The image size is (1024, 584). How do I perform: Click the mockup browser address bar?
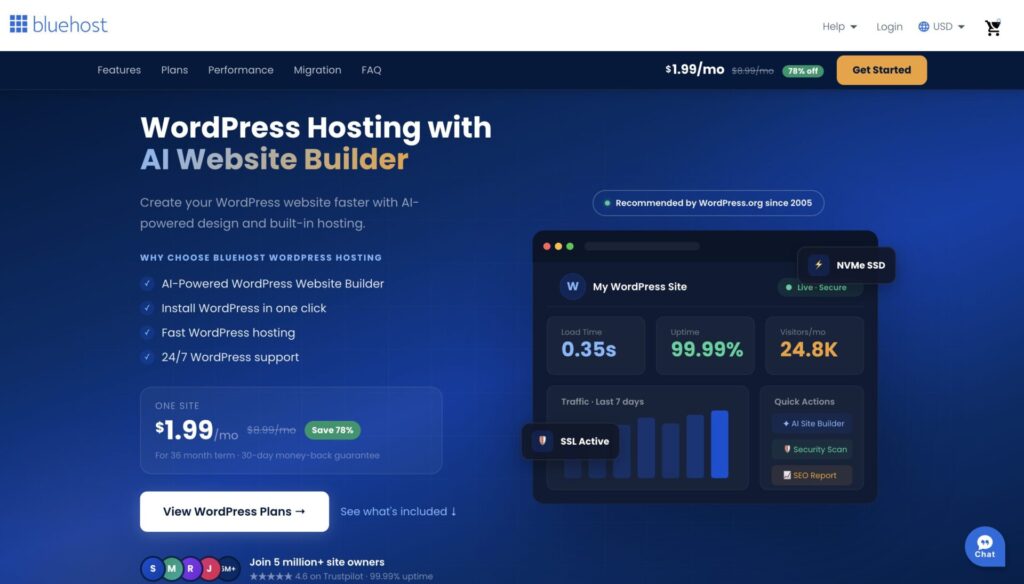(x=642, y=246)
